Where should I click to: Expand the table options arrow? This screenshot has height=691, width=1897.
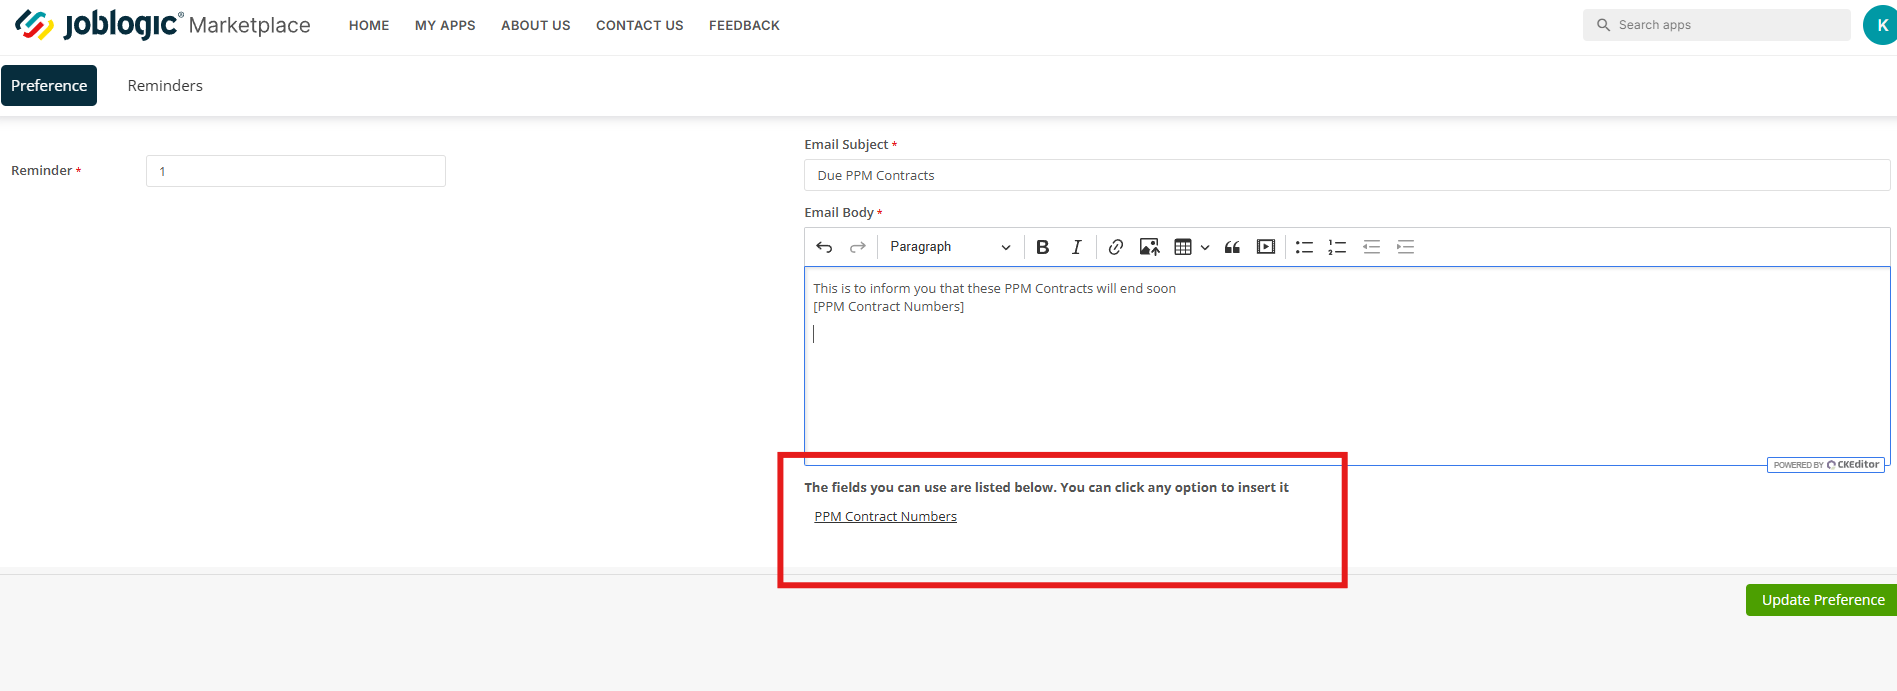pyautogui.click(x=1205, y=247)
